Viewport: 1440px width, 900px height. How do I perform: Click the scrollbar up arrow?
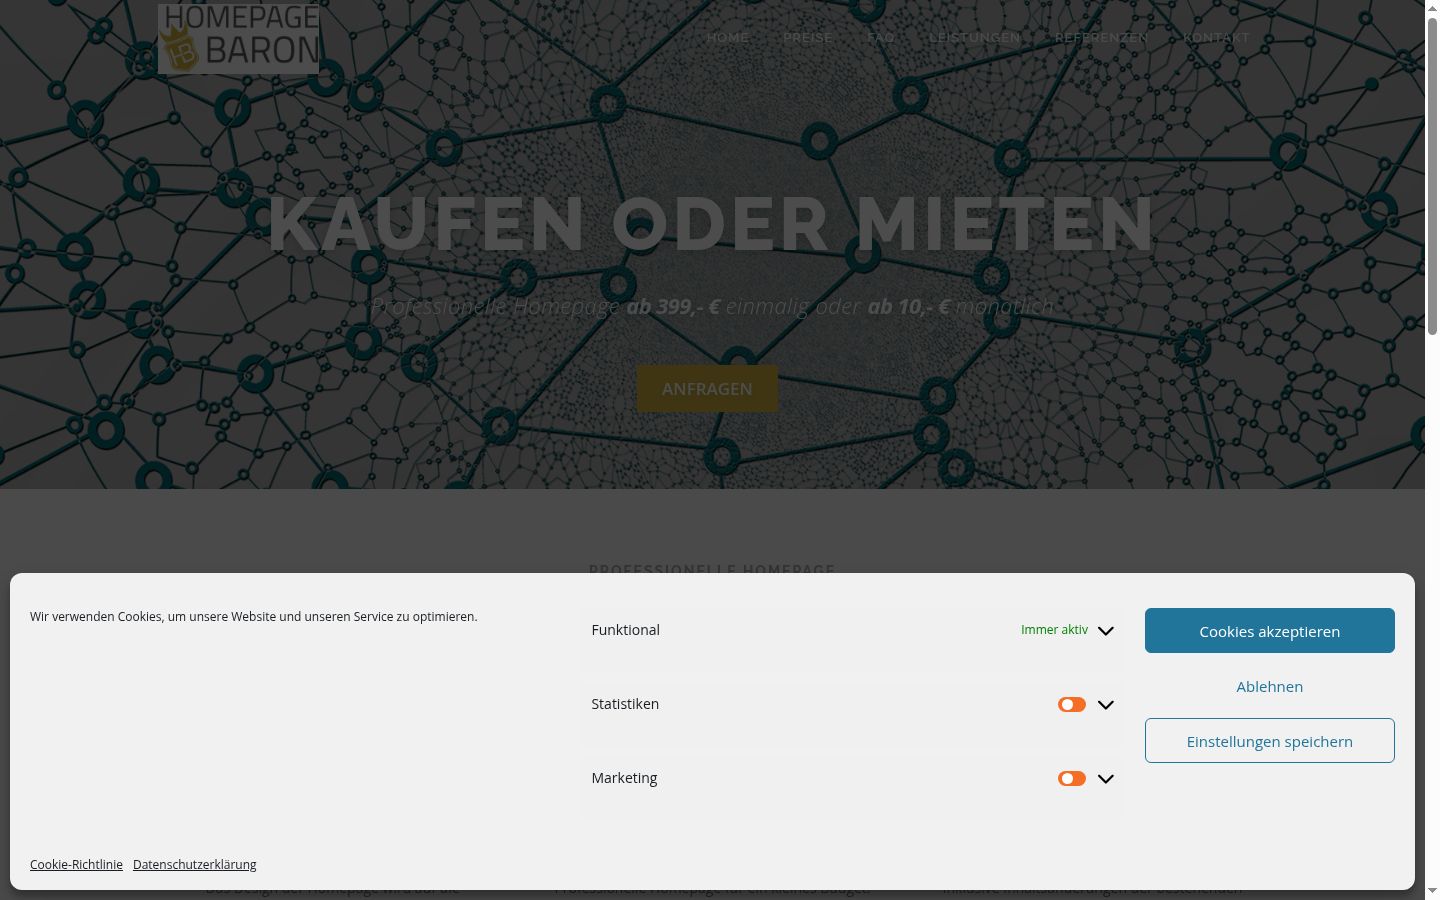tap(1432, 8)
